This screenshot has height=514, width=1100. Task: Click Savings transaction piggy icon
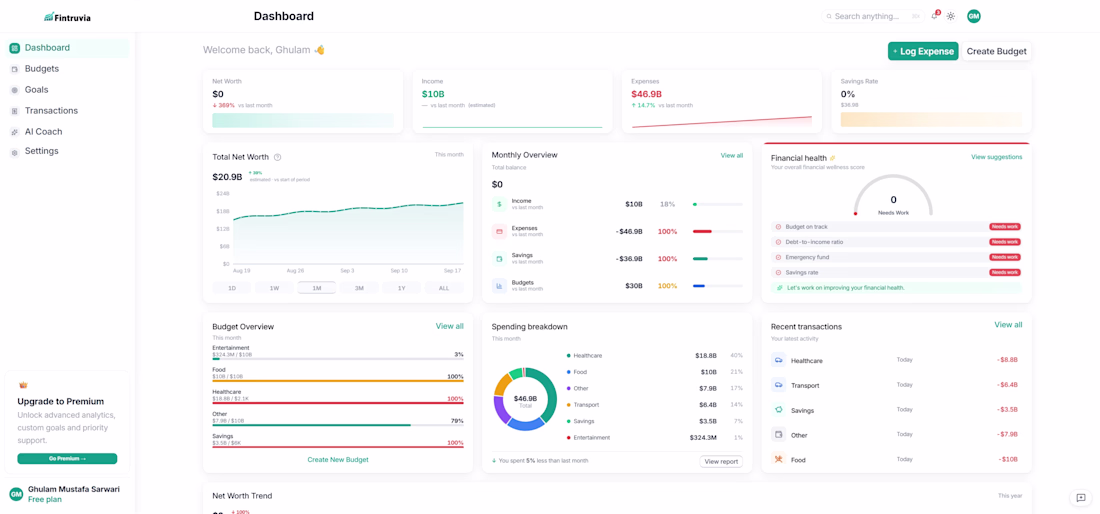778,410
